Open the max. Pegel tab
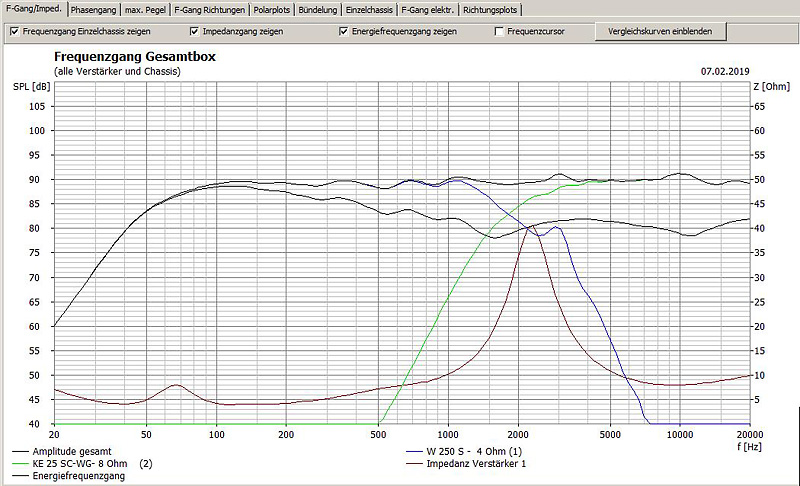The height and width of the screenshot is (486, 800). (144, 10)
